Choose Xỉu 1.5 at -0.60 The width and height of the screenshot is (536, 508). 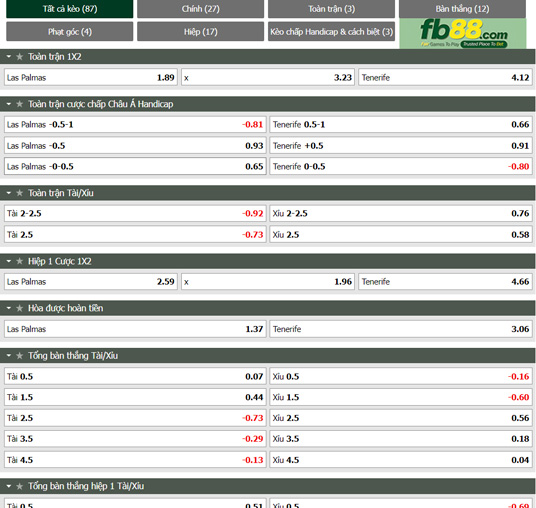click(x=401, y=397)
